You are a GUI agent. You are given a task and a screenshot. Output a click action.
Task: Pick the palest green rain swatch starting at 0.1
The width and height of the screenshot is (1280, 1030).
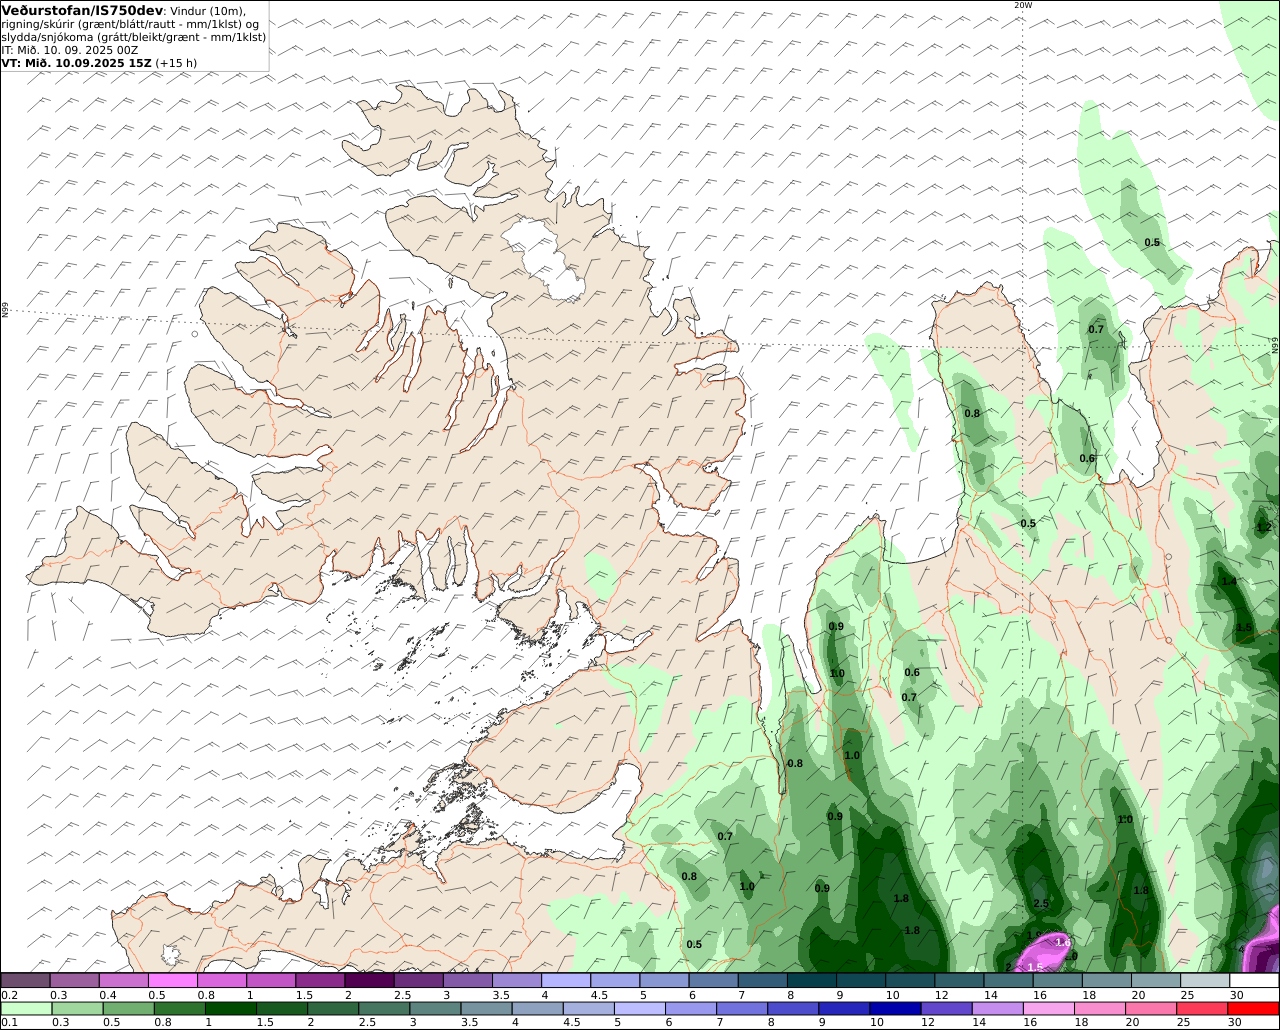(26, 1008)
